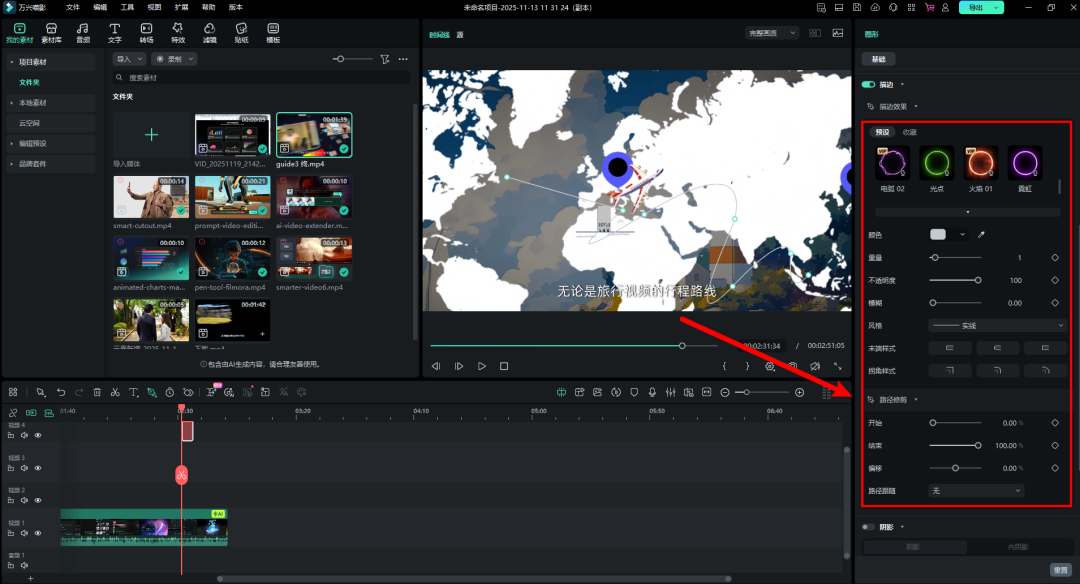Hide 视频 1 track with eye icon
The width and height of the screenshot is (1080, 584).
[x=38, y=532]
